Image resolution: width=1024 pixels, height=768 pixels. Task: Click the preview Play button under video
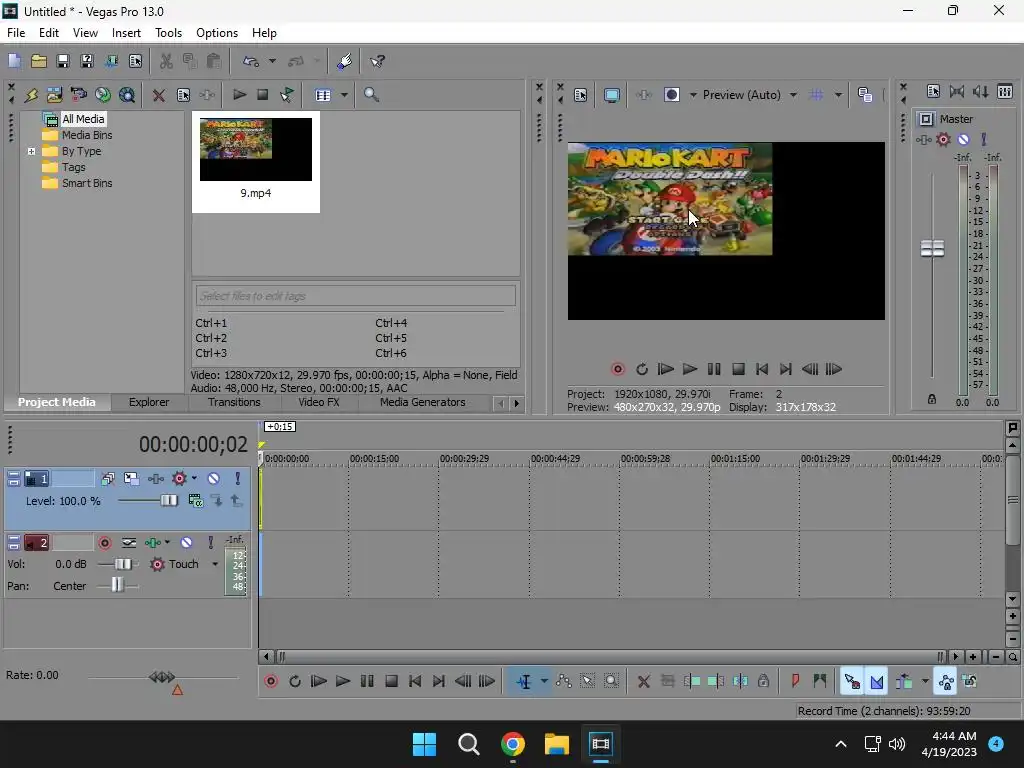coord(690,370)
